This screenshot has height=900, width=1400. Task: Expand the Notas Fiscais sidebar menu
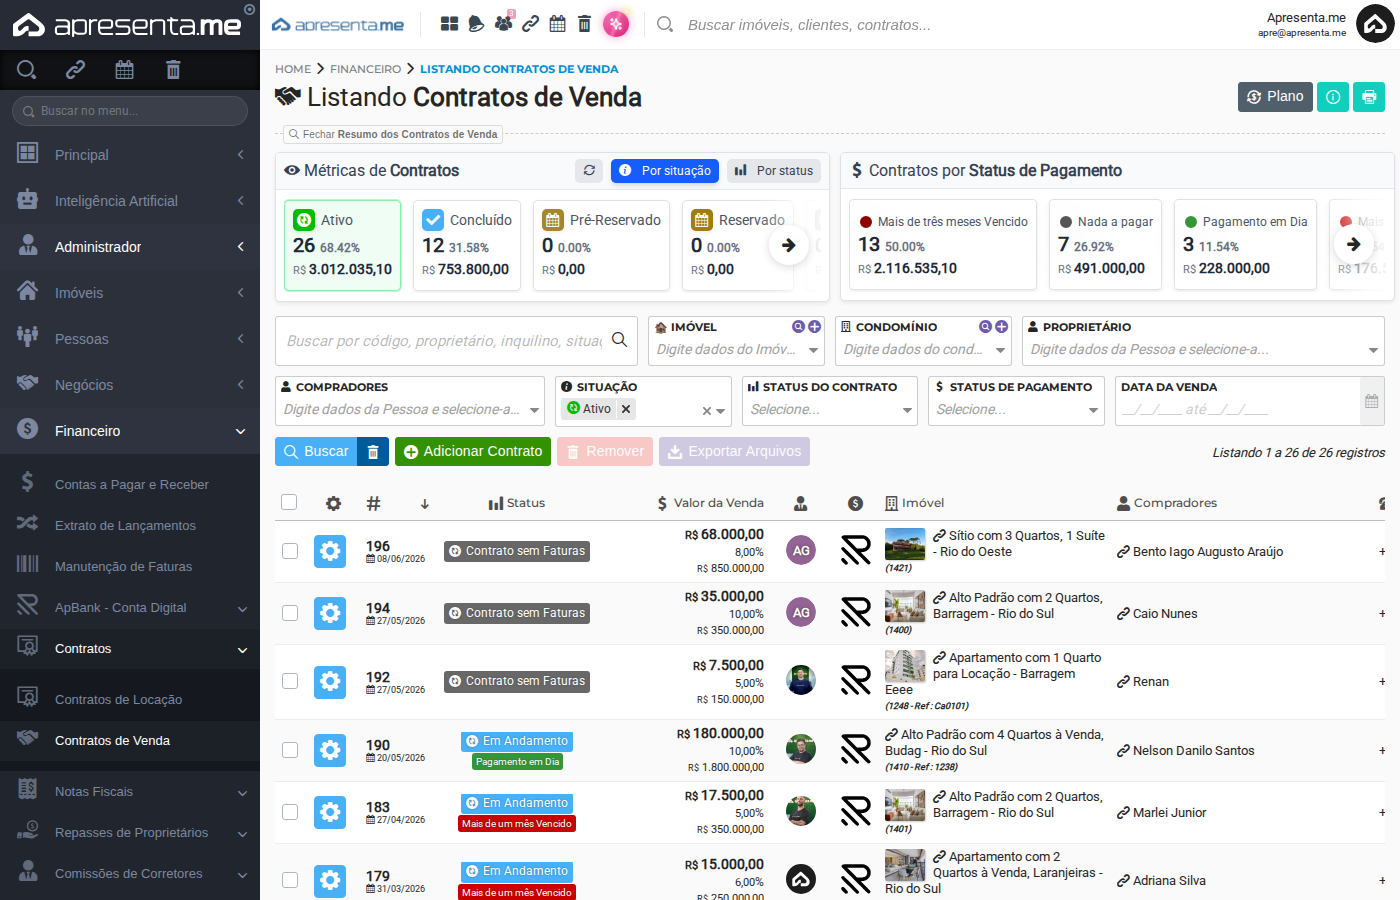point(130,792)
